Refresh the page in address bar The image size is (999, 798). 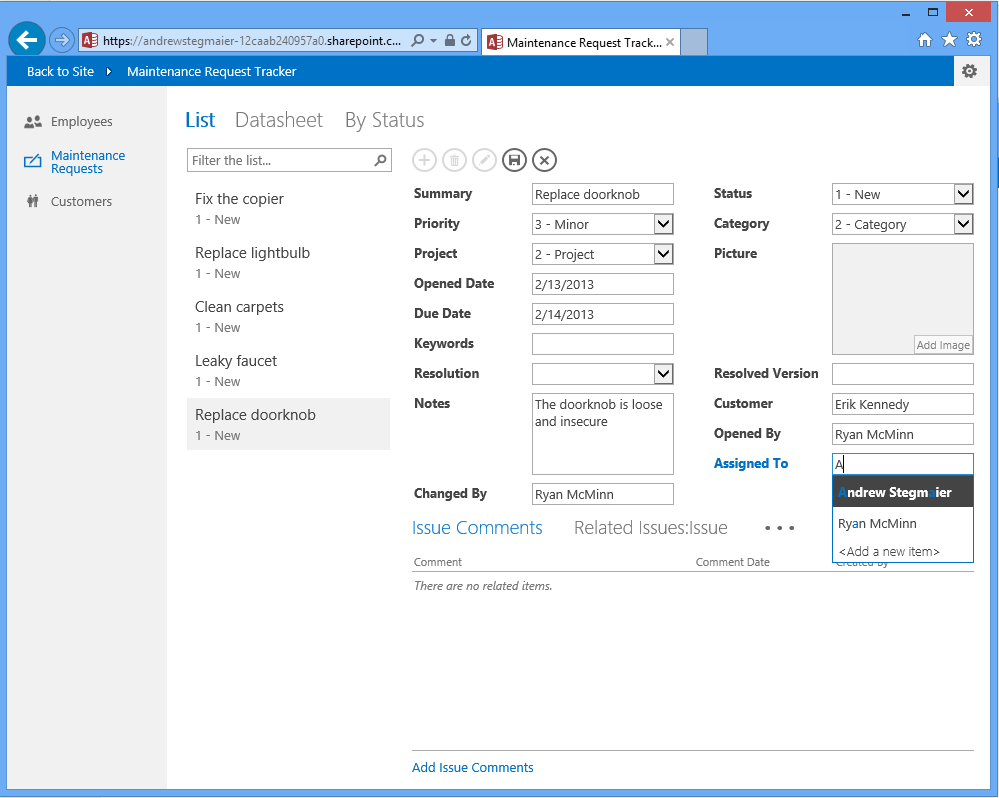[x=466, y=41]
